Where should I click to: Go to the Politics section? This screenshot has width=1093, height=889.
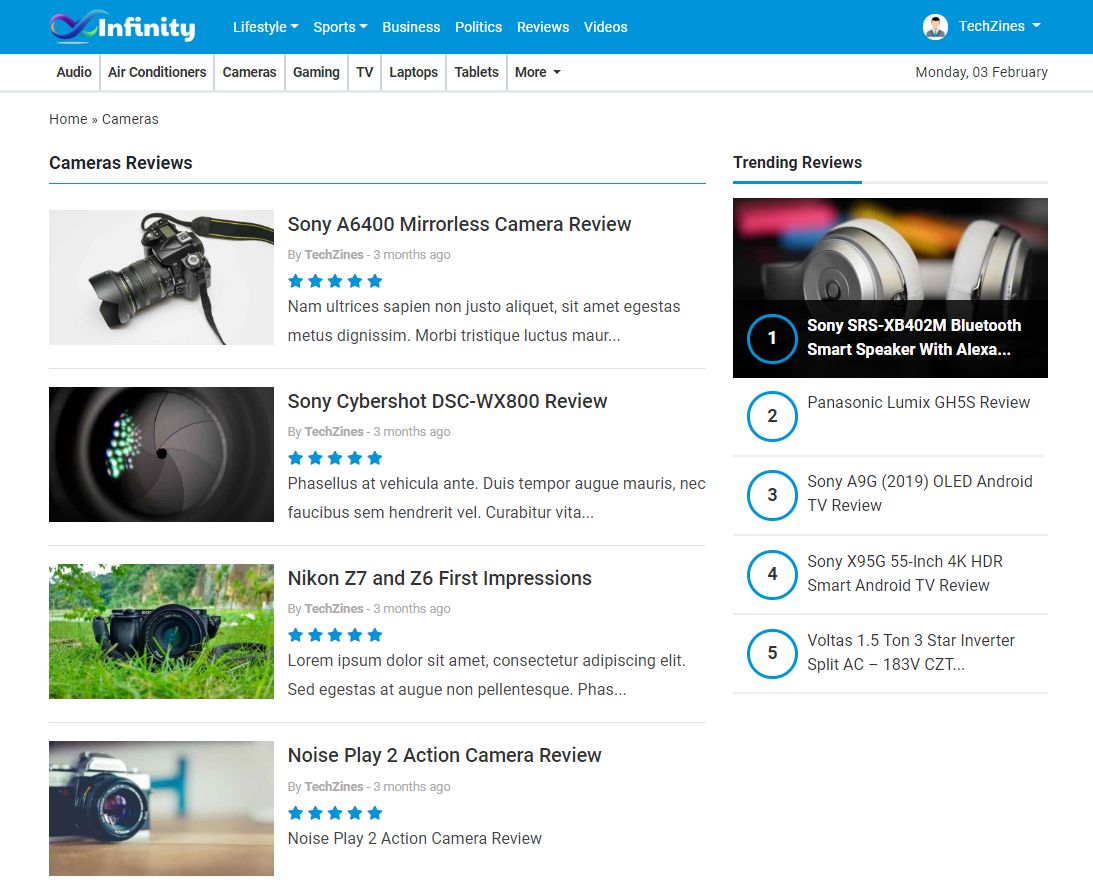click(x=478, y=26)
